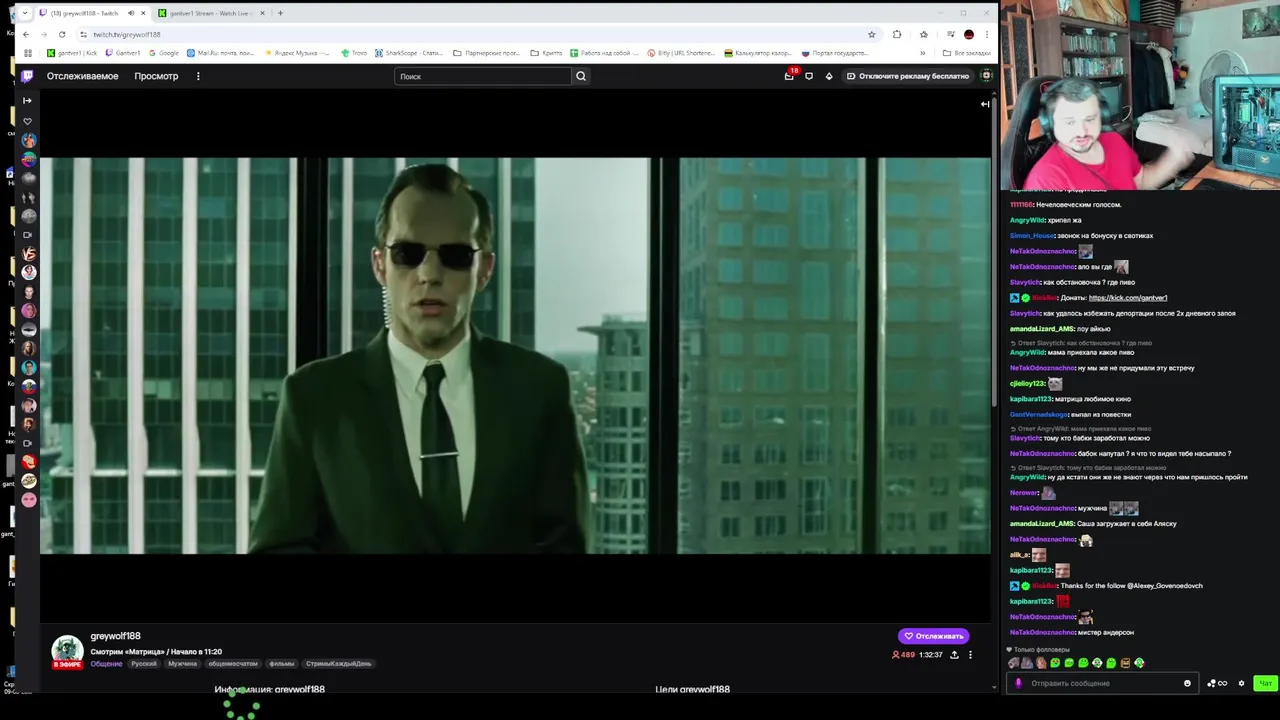Open chat settings gear icon
Viewport: 1280px width, 720px height.
click(1242, 684)
